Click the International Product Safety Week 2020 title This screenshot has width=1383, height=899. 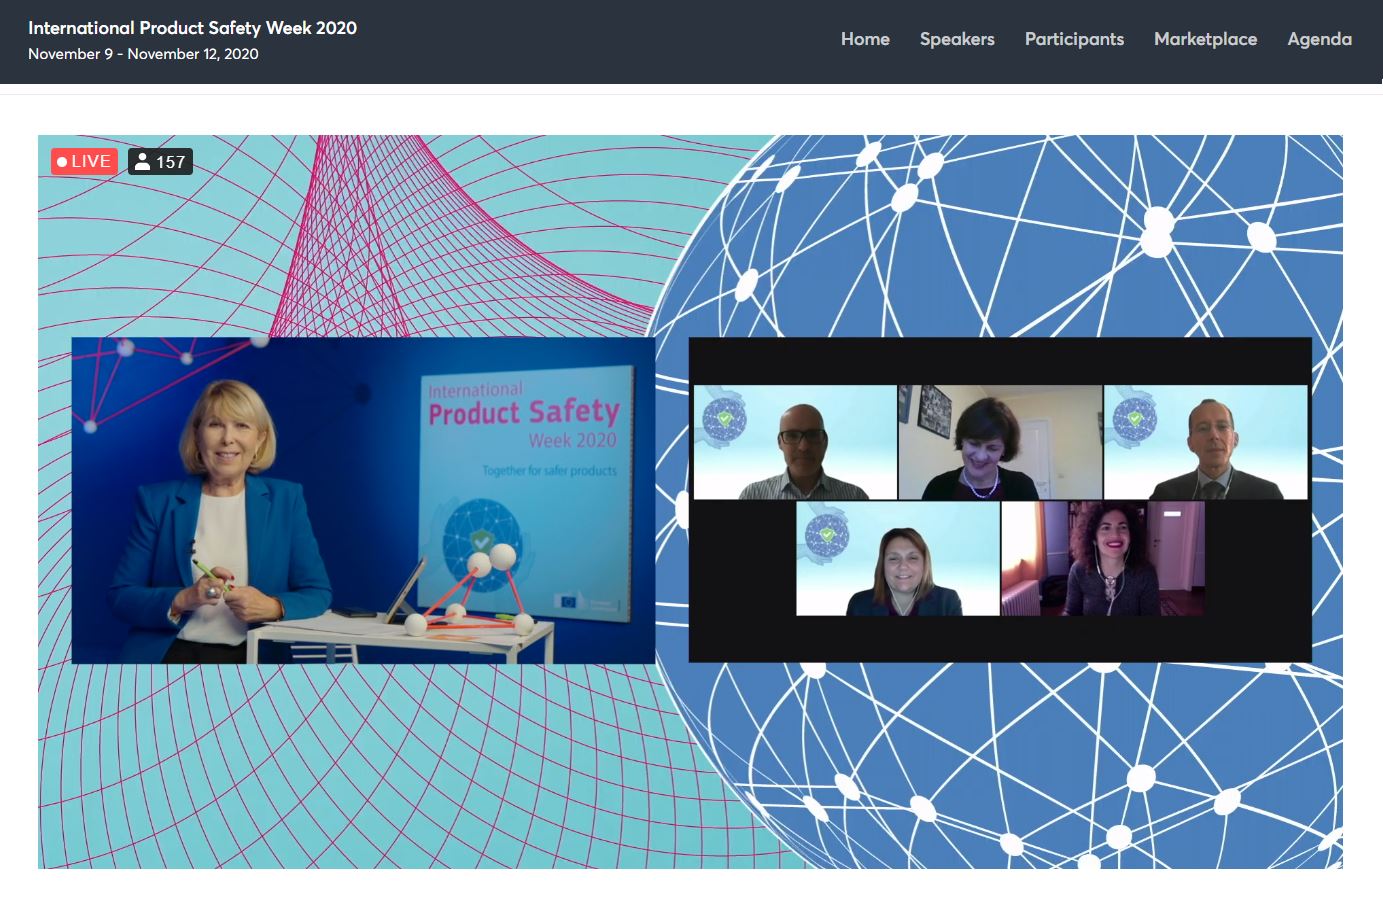click(x=192, y=28)
